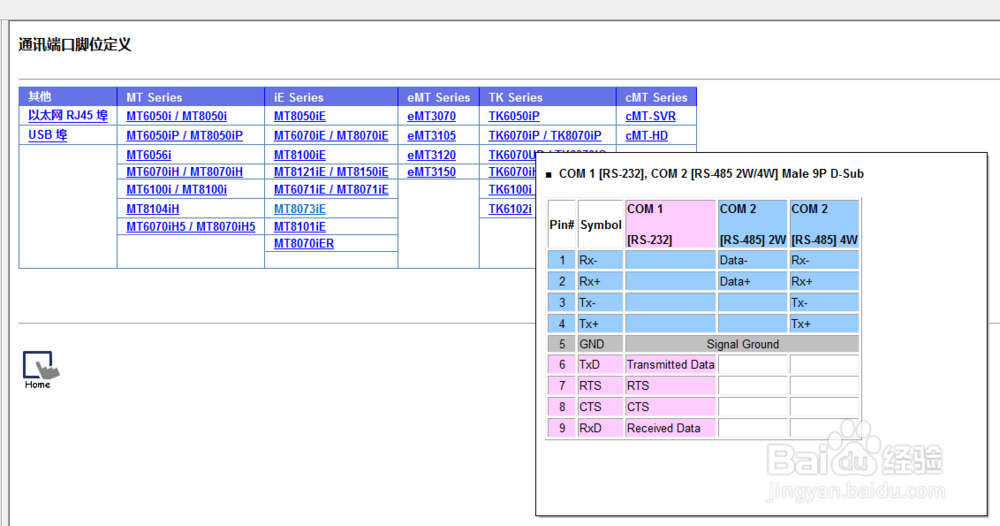The height and width of the screenshot is (526, 1000).
Task: Select the MT8100iE link
Action: tap(300, 155)
